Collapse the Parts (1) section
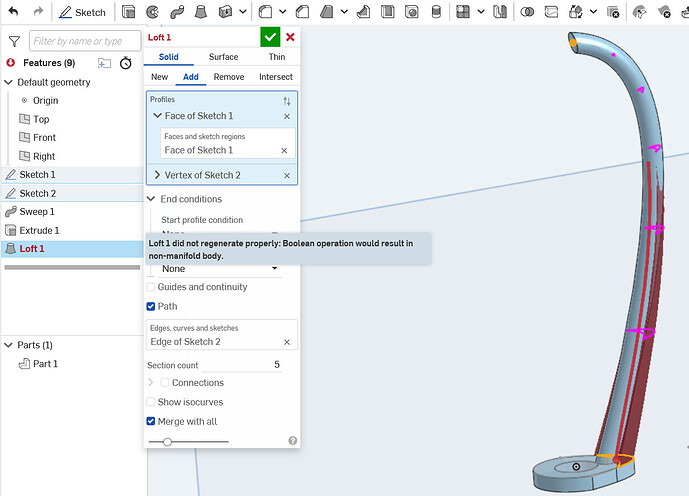The image size is (689, 496). click(x=8, y=345)
